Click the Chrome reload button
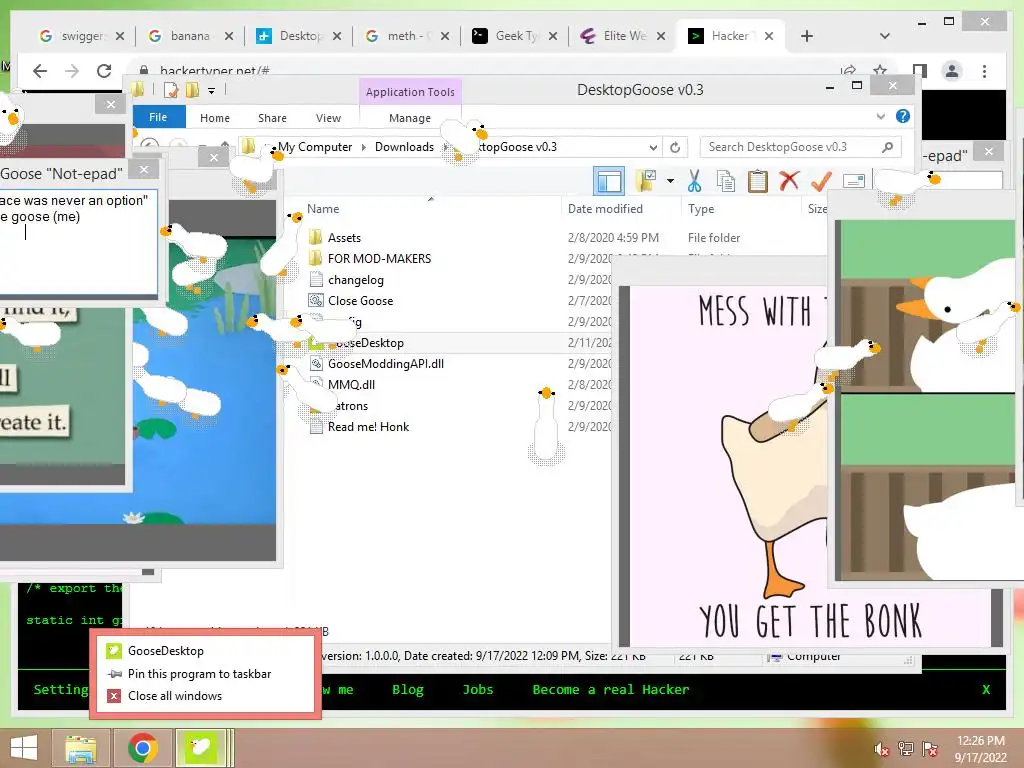 point(104,71)
